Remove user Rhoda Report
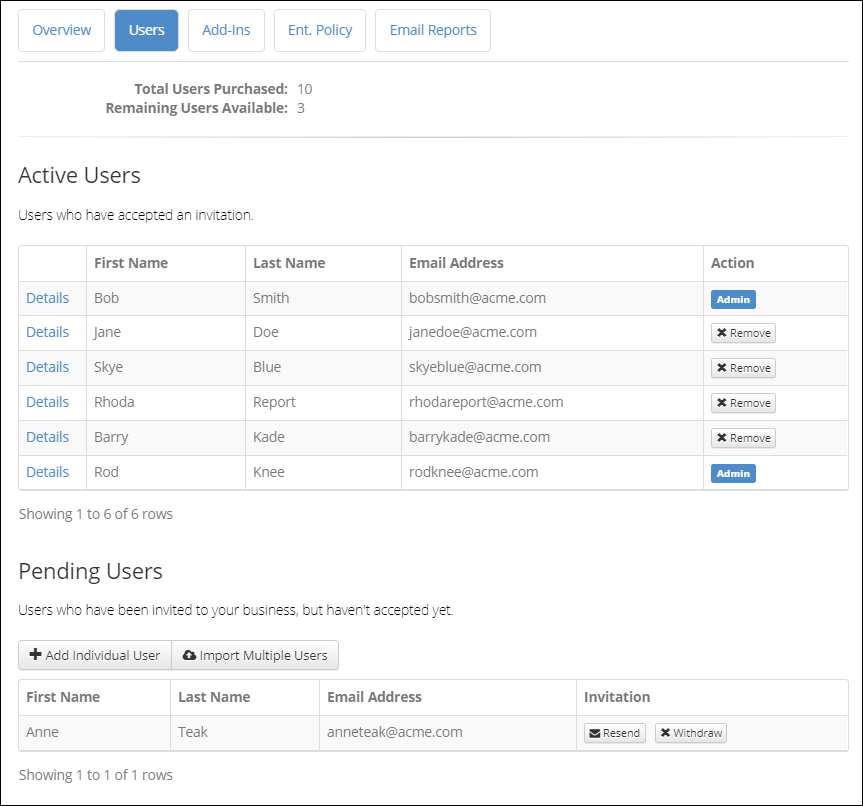 (743, 403)
